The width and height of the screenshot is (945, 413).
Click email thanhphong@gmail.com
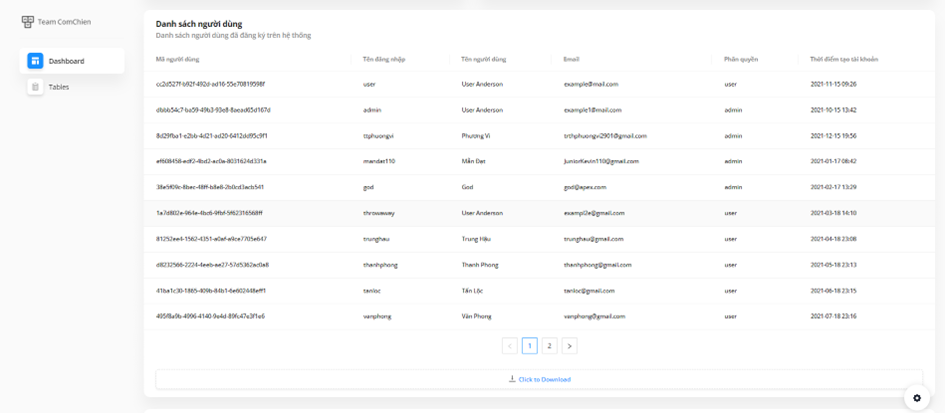[597, 265]
